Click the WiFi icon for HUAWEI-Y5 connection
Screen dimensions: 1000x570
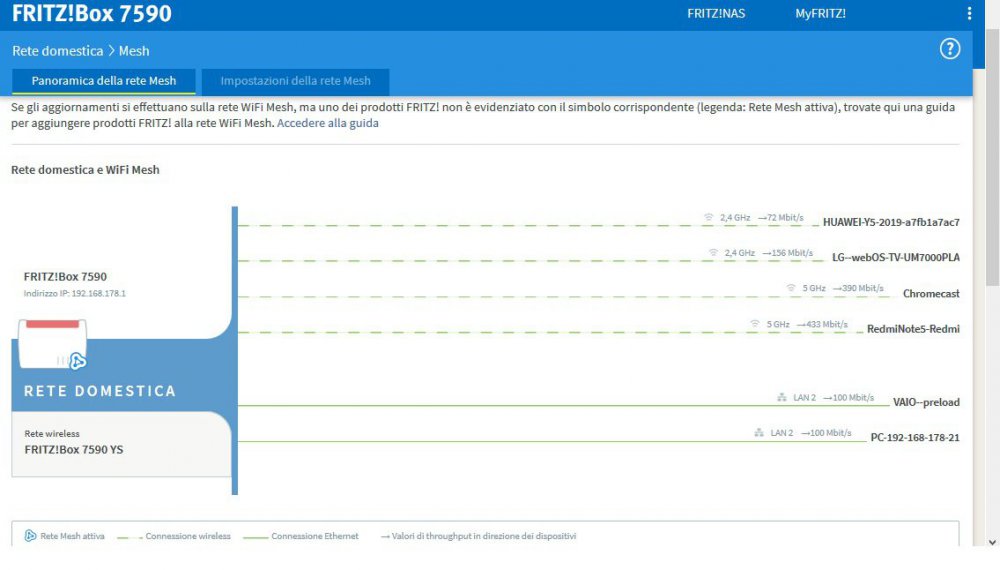709,217
